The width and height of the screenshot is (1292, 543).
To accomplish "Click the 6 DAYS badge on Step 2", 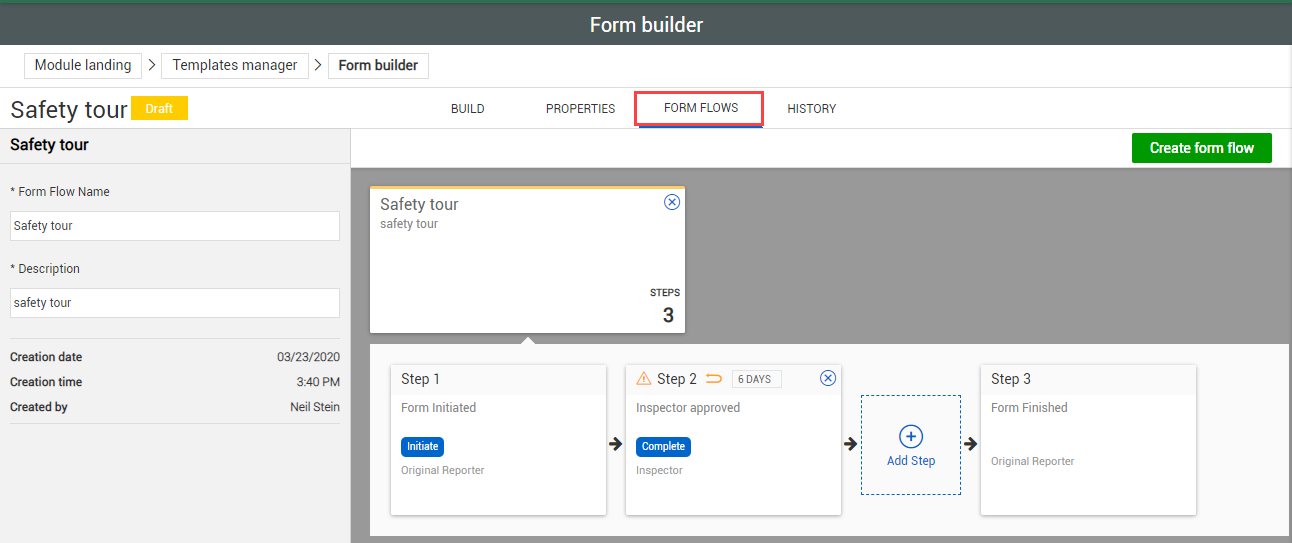I will (x=757, y=379).
